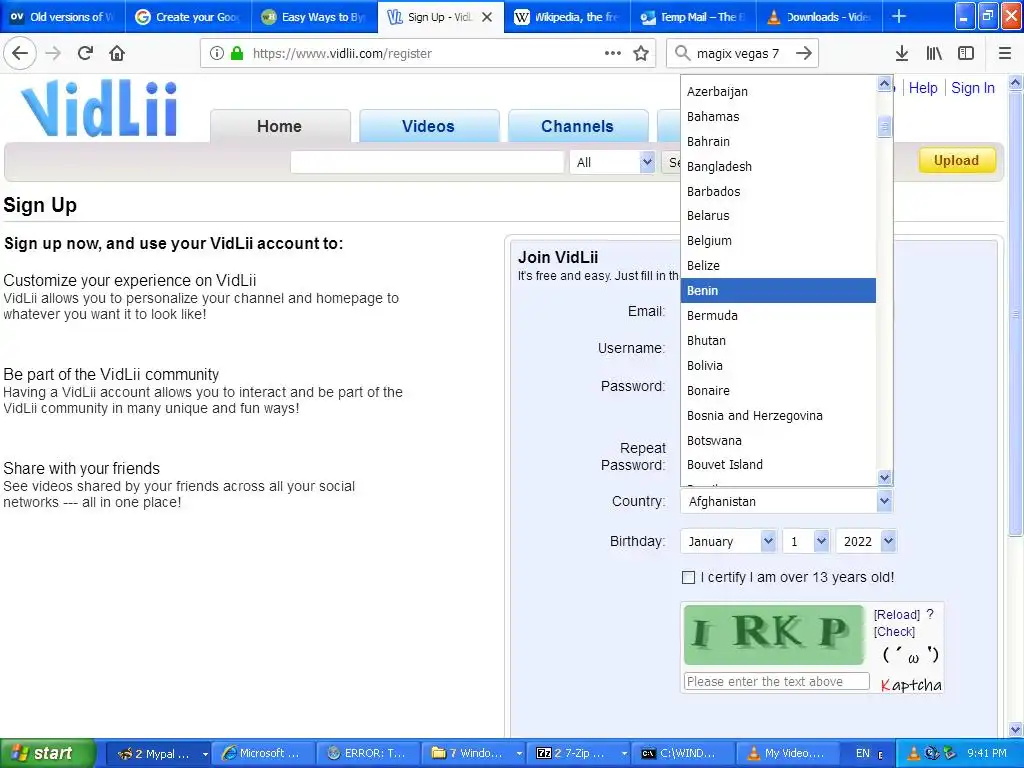Click the yellow Upload button

(956, 160)
